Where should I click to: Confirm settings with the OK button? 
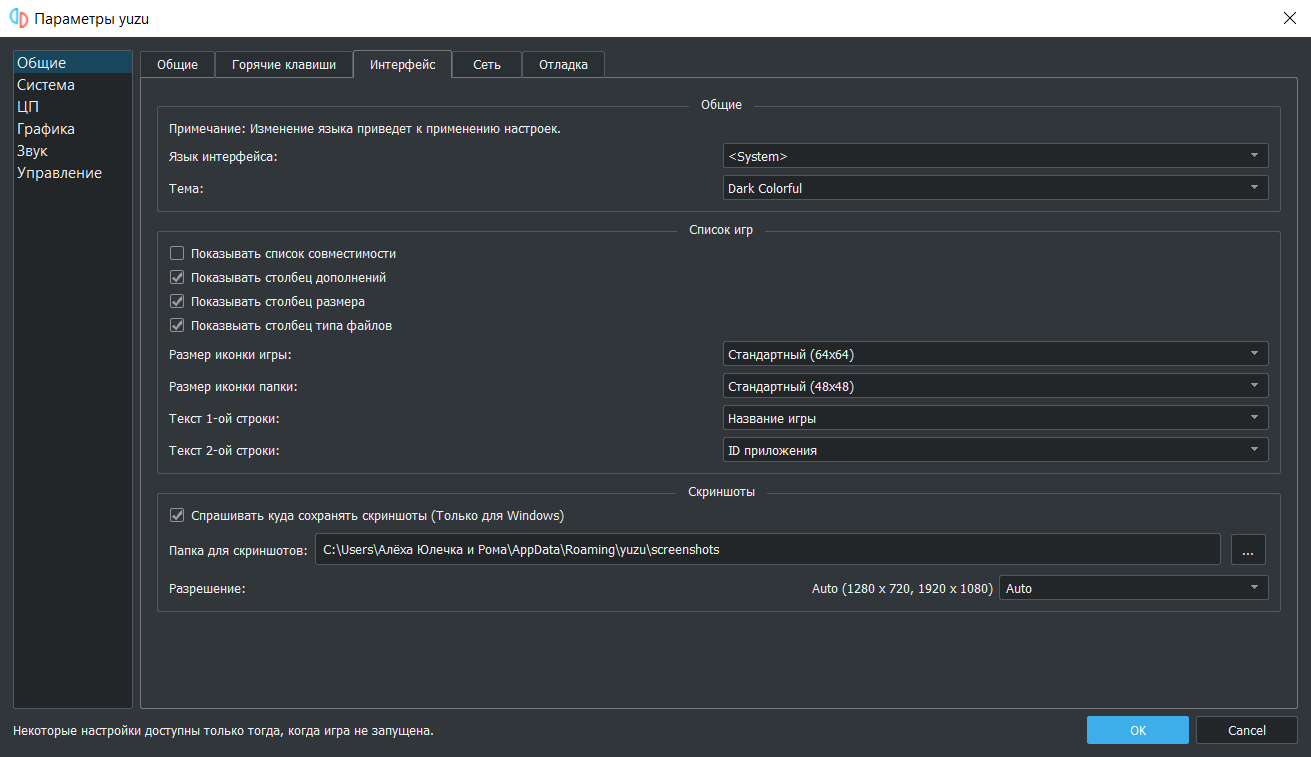[x=1138, y=730]
